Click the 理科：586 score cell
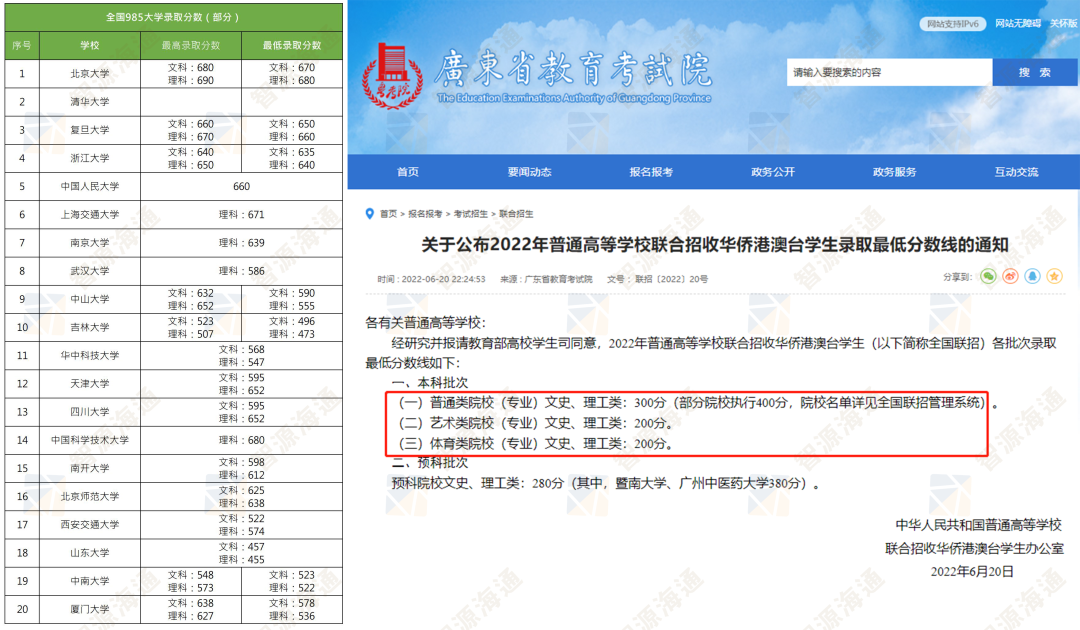Viewport: 1080px width, 630px height. [242, 271]
